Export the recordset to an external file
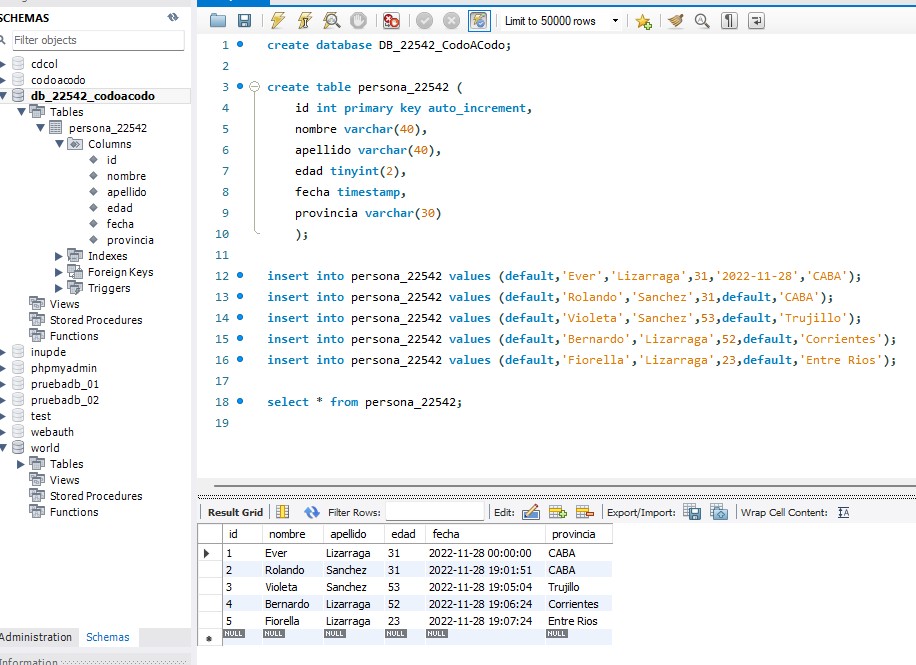Screen dimensions: 916x665 pos(692,512)
